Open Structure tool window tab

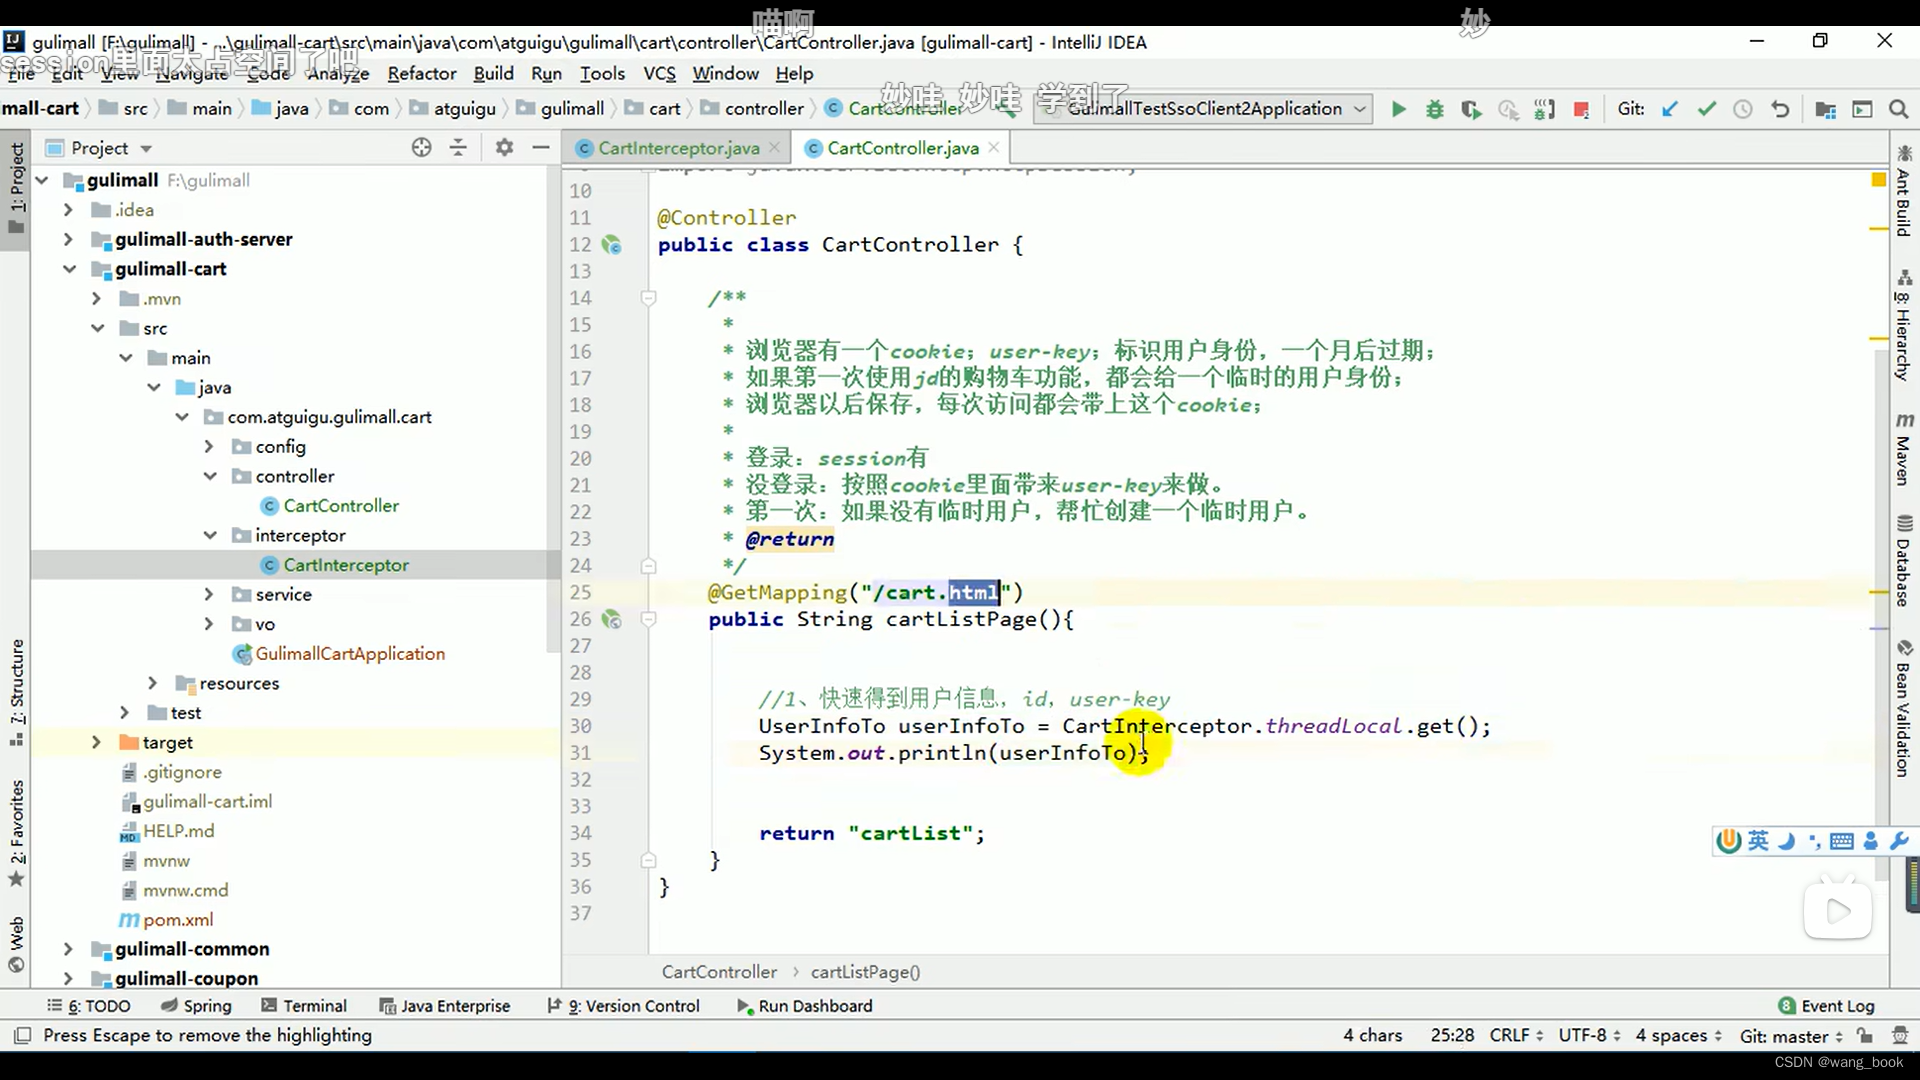17,692
